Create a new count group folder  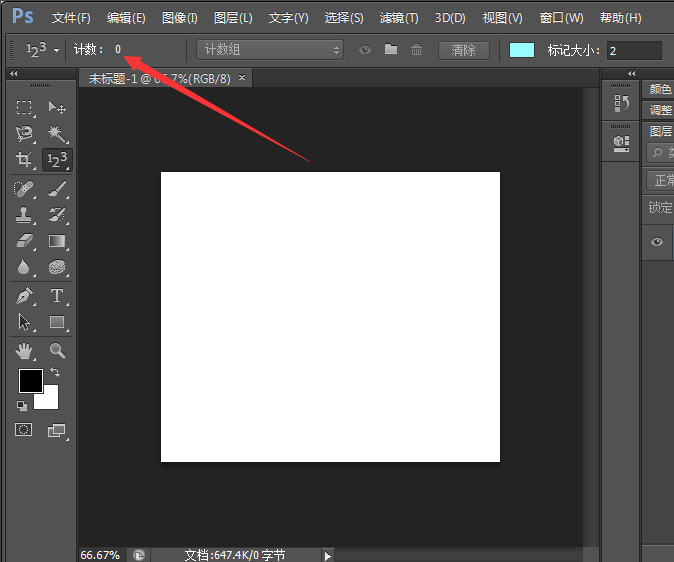(x=391, y=49)
